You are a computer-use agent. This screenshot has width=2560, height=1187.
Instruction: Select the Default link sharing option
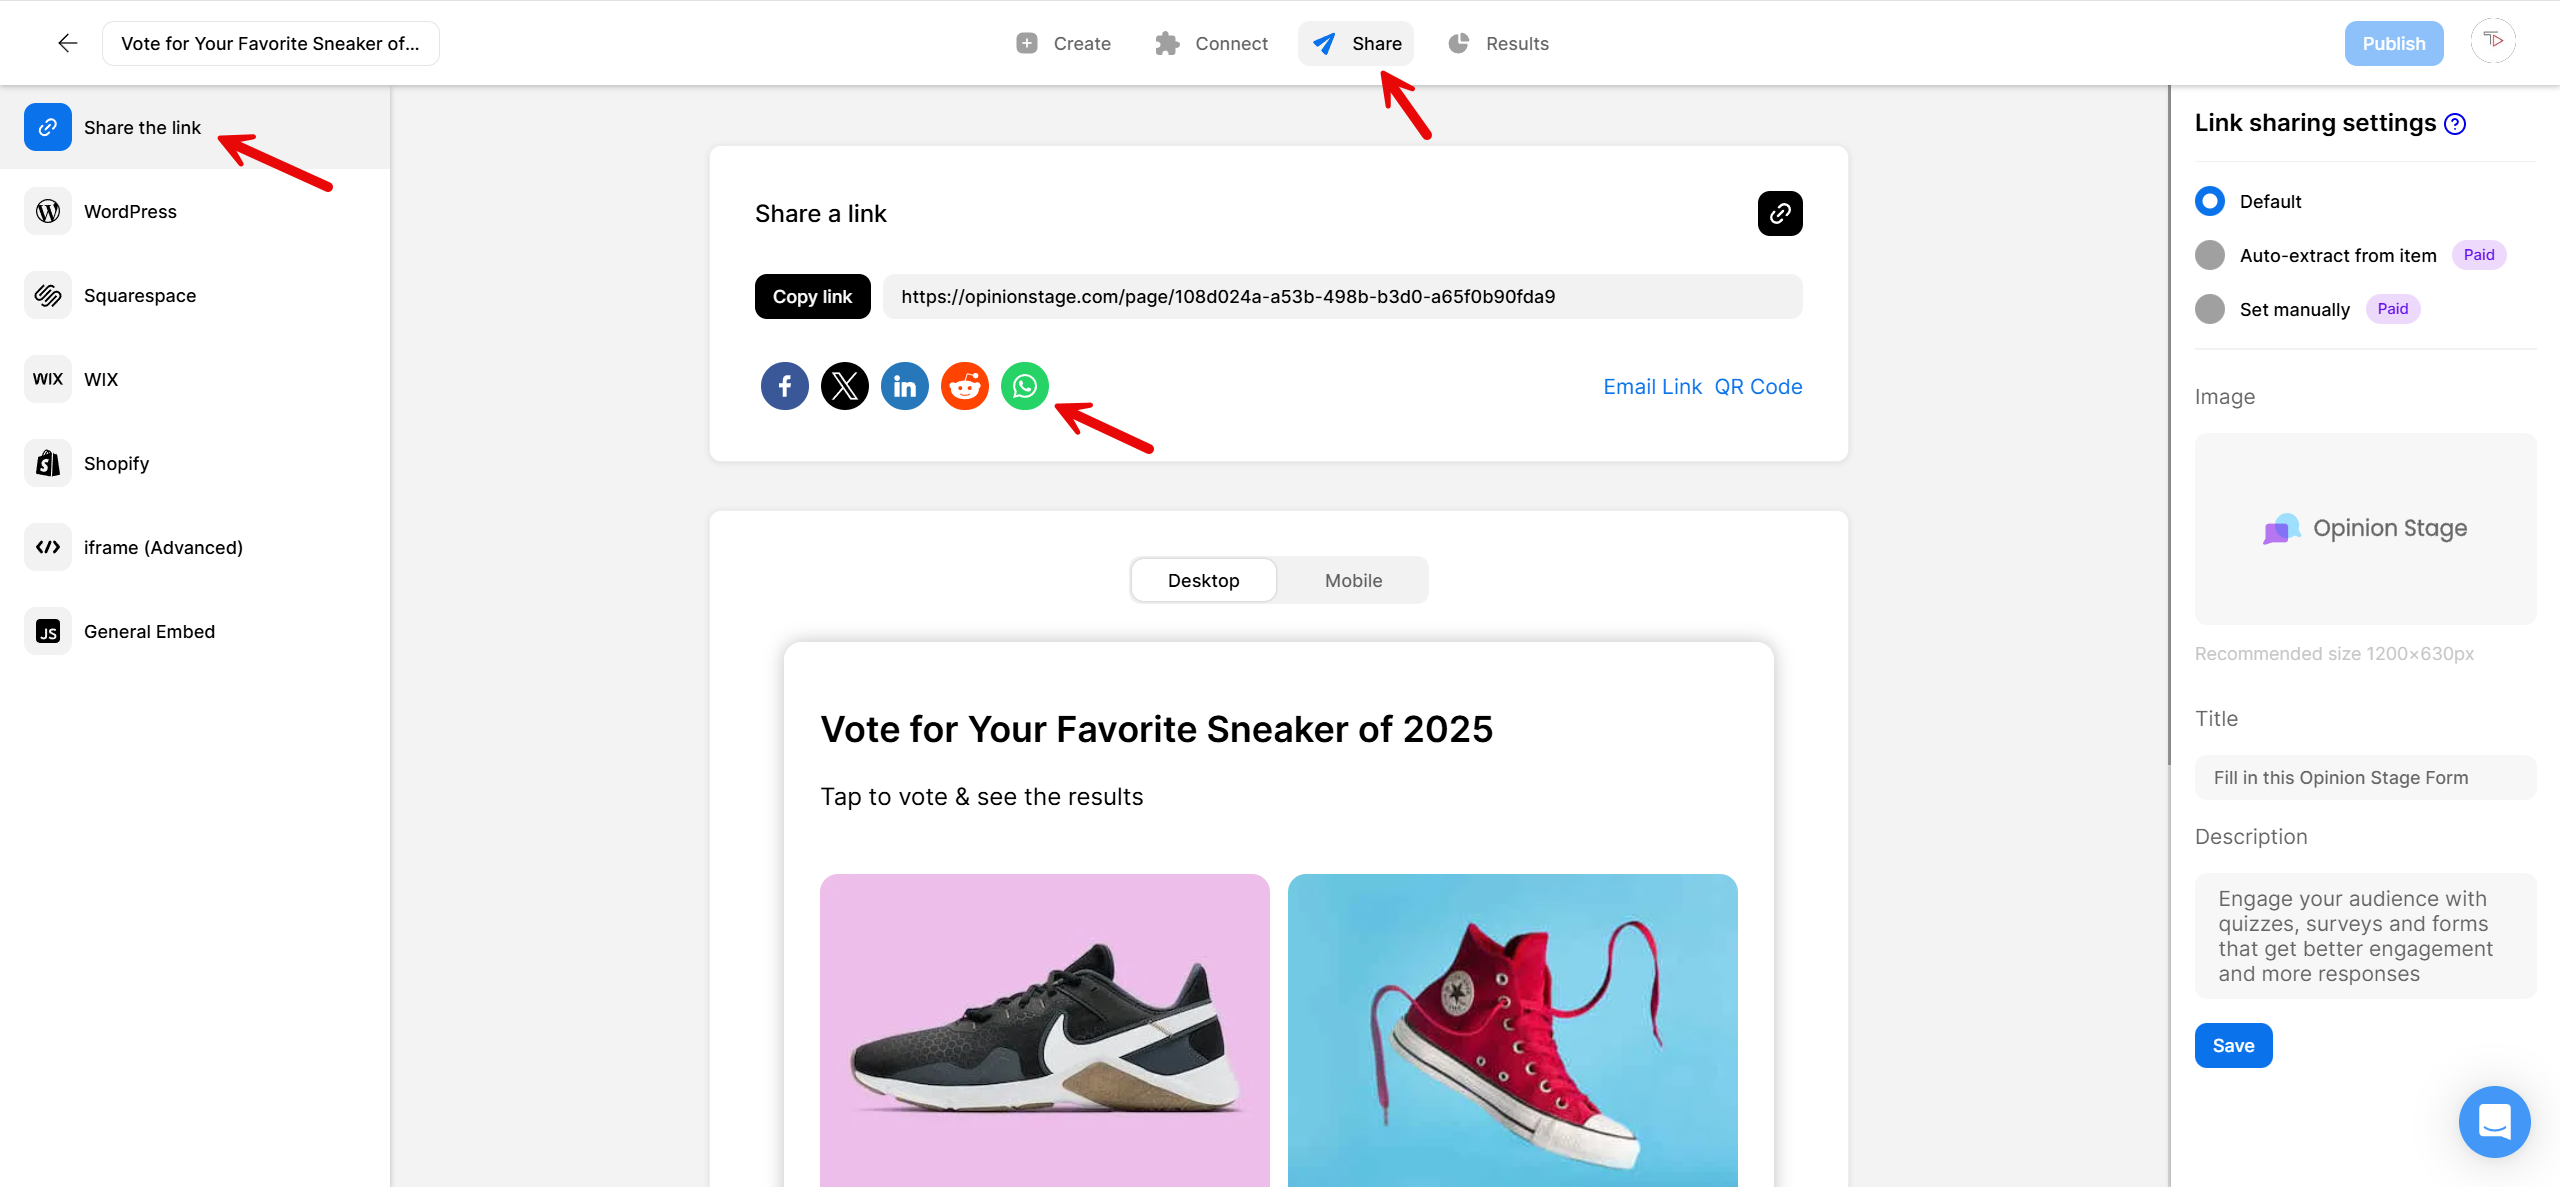click(x=2209, y=201)
